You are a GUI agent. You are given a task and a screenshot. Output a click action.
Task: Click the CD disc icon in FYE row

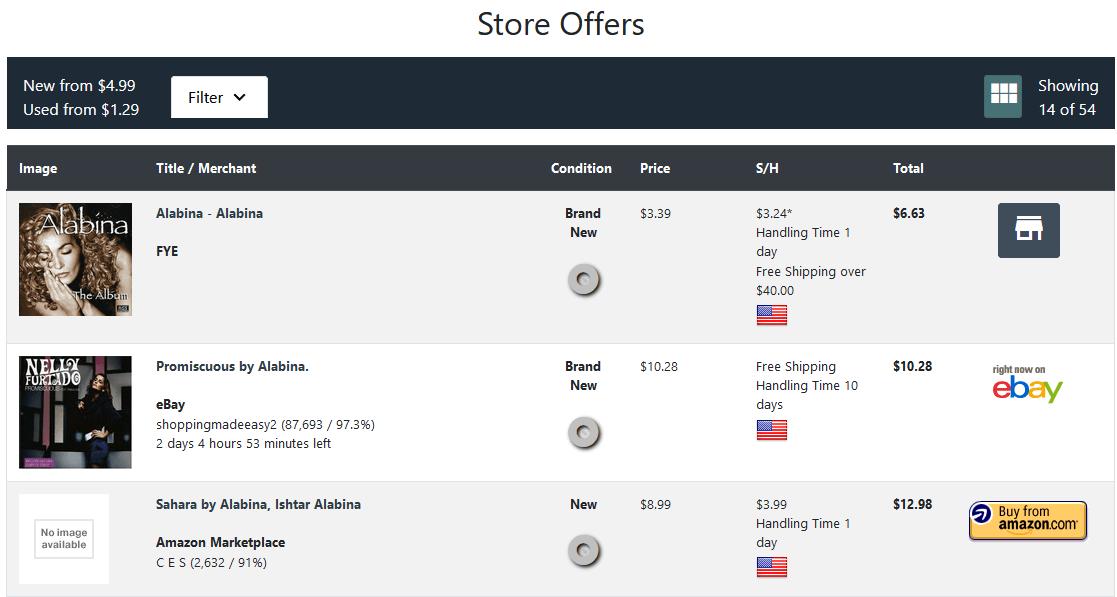[583, 281]
